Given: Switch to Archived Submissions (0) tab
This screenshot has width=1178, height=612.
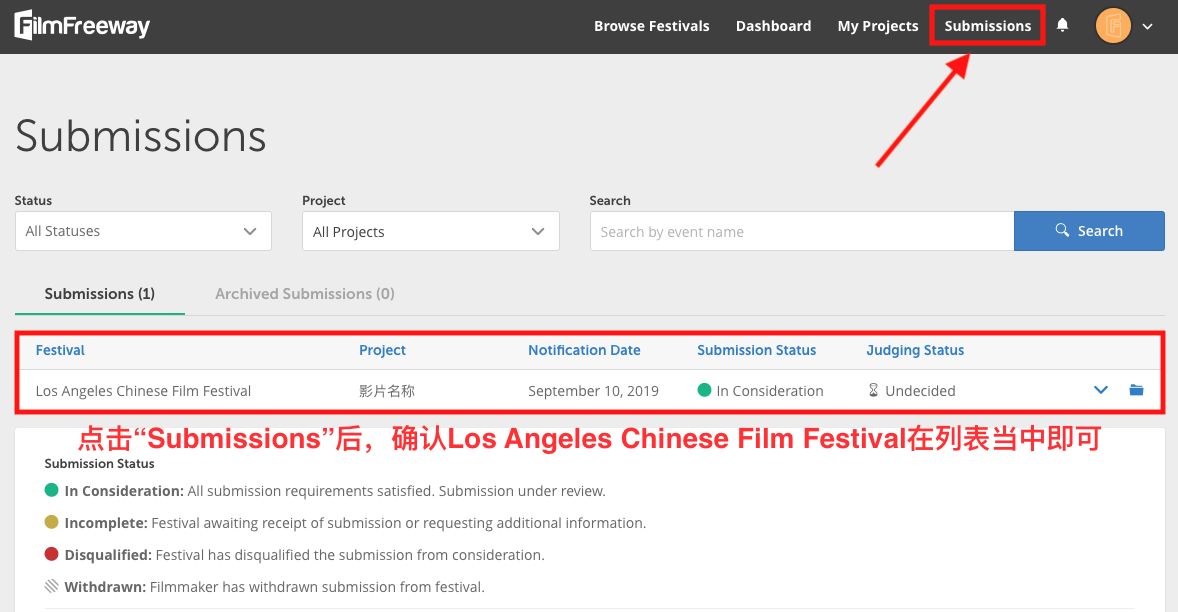Looking at the screenshot, I should [x=304, y=294].
